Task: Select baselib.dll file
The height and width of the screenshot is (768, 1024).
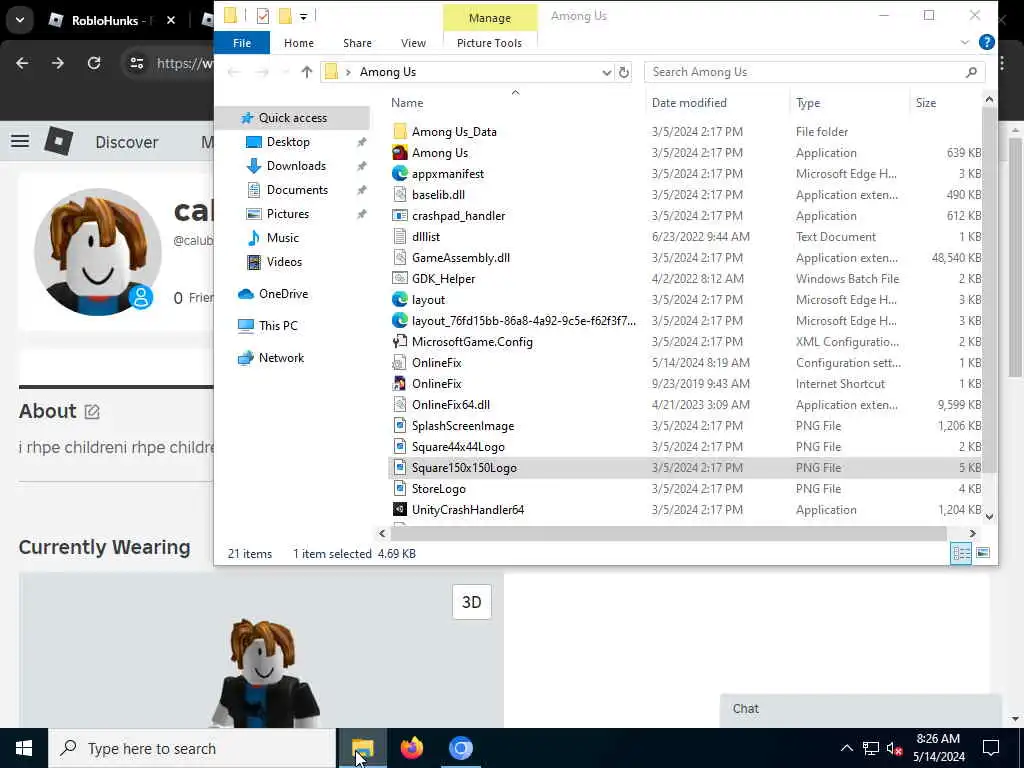Action: 438,195
